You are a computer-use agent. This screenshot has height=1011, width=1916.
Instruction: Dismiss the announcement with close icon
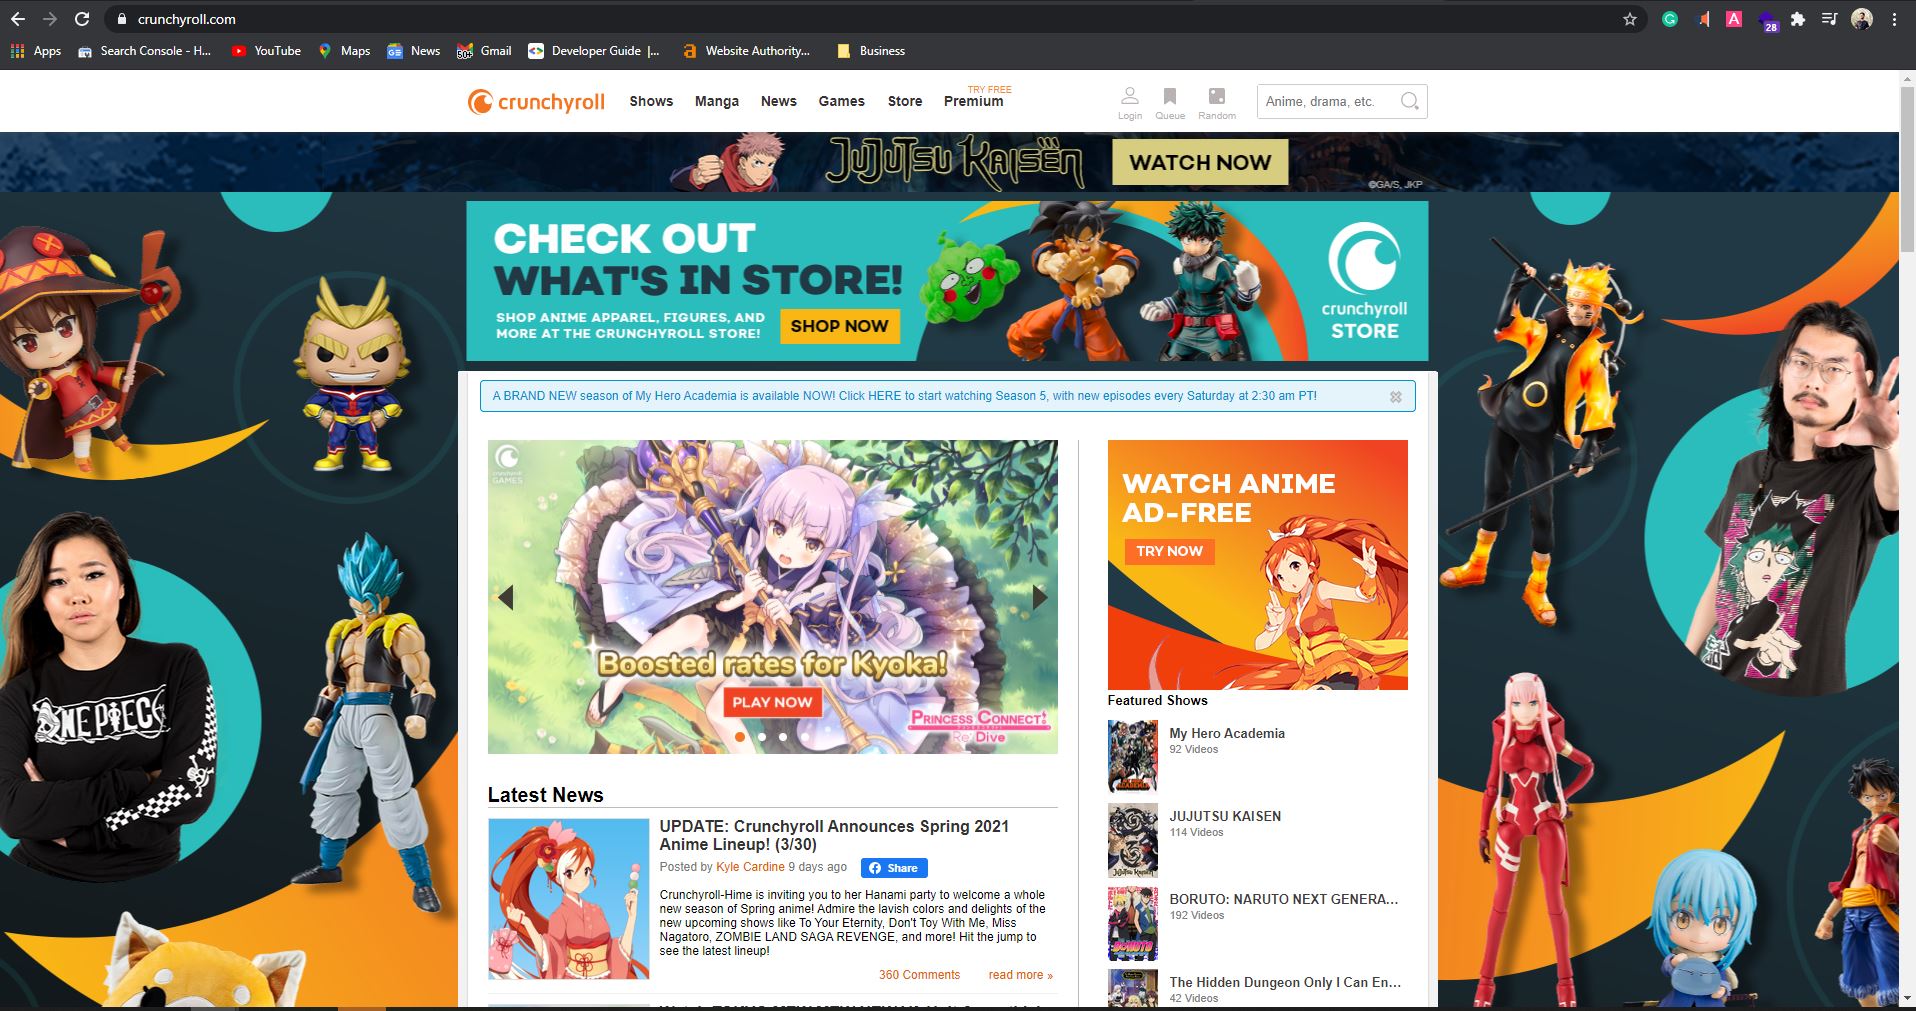click(x=1396, y=397)
